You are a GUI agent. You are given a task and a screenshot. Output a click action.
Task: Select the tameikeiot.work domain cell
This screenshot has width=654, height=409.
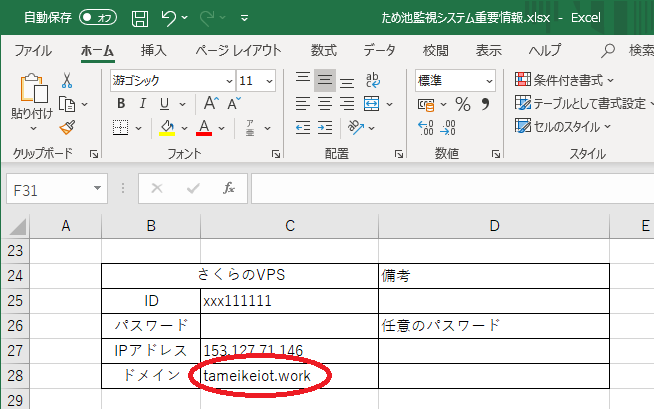(289, 376)
